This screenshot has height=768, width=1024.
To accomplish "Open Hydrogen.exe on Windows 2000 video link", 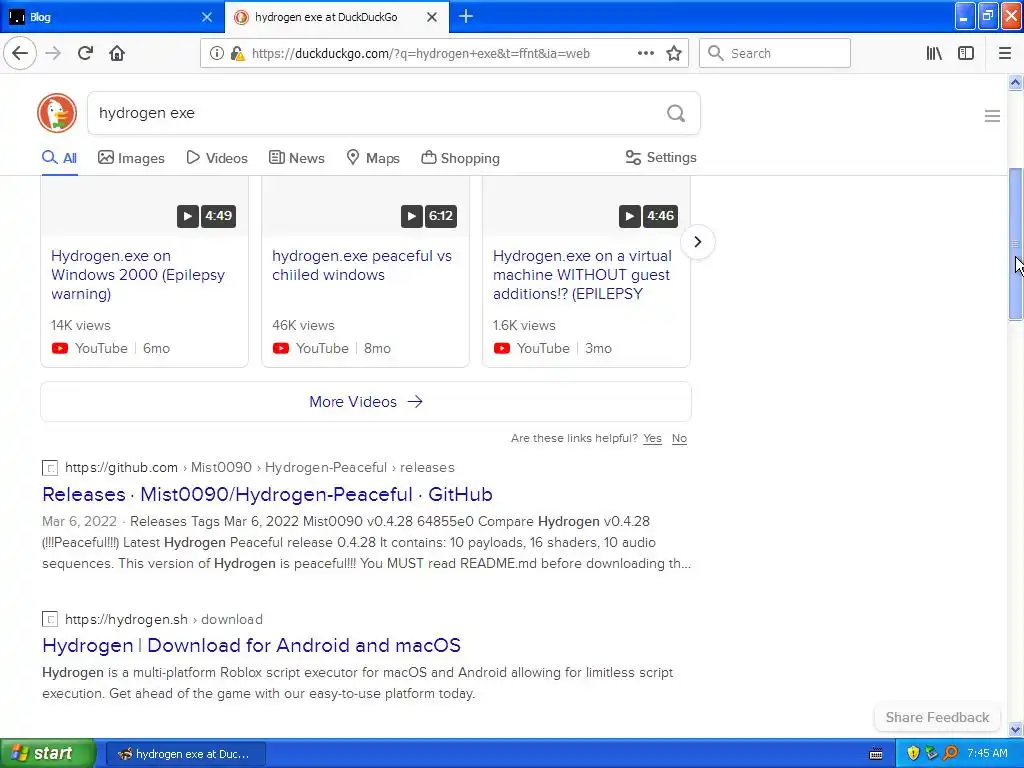I will point(138,275).
